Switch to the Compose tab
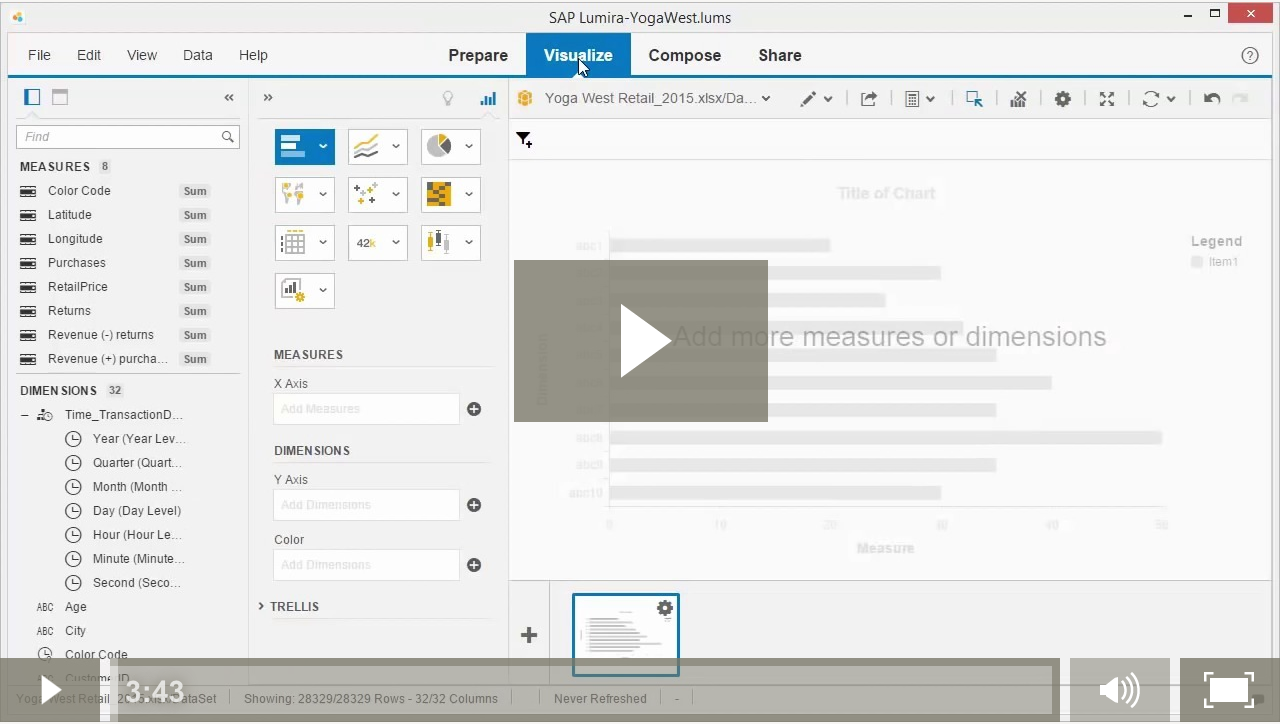This screenshot has height=724, width=1280. pyautogui.click(x=684, y=56)
